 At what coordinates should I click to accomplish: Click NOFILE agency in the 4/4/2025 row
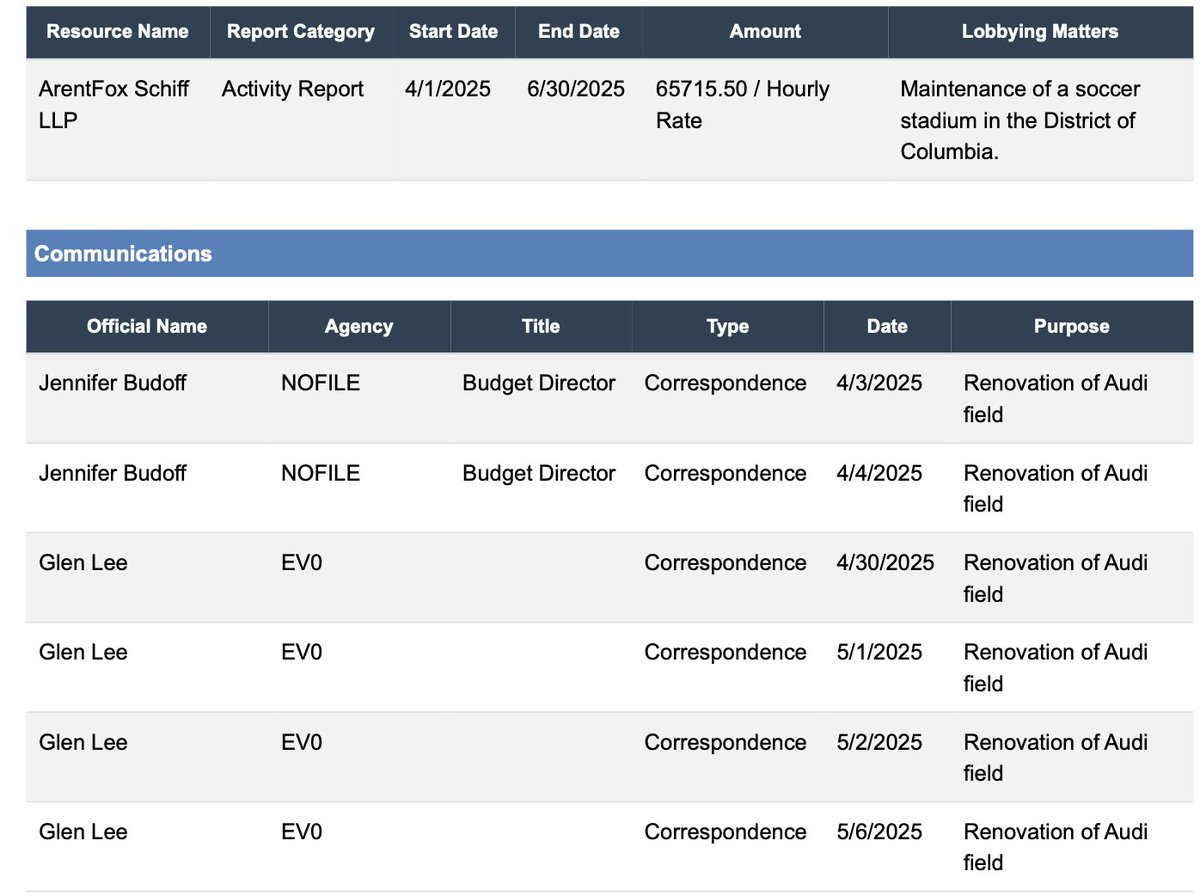pos(320,473)
